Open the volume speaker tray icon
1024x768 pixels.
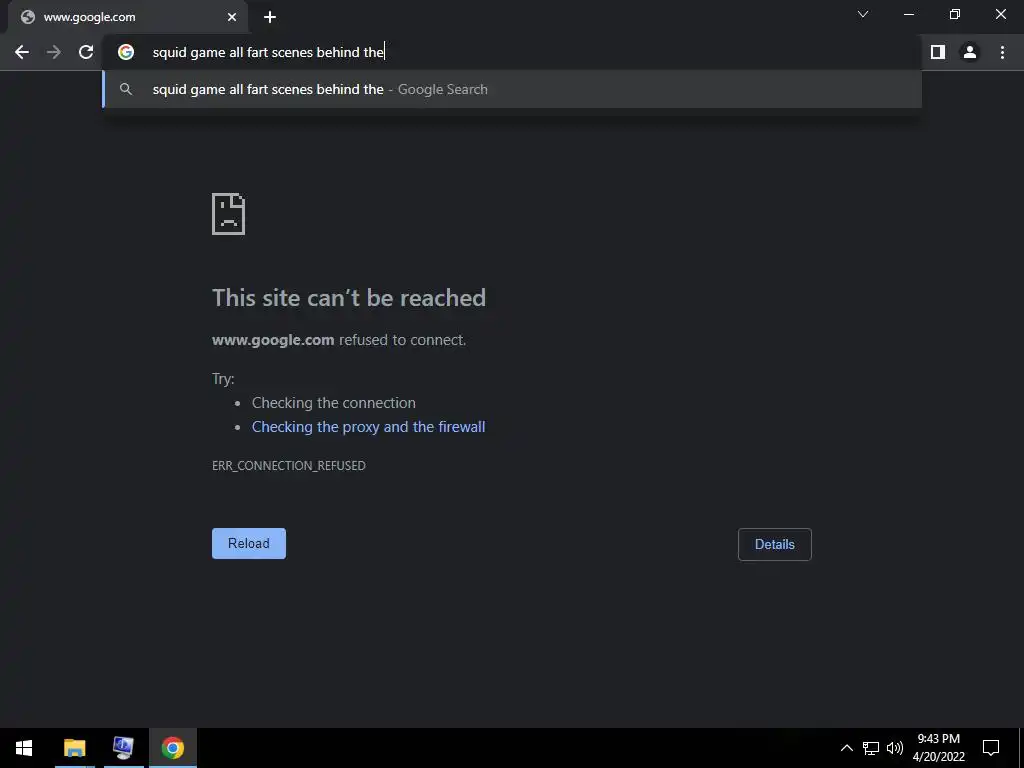coord(895,748)
